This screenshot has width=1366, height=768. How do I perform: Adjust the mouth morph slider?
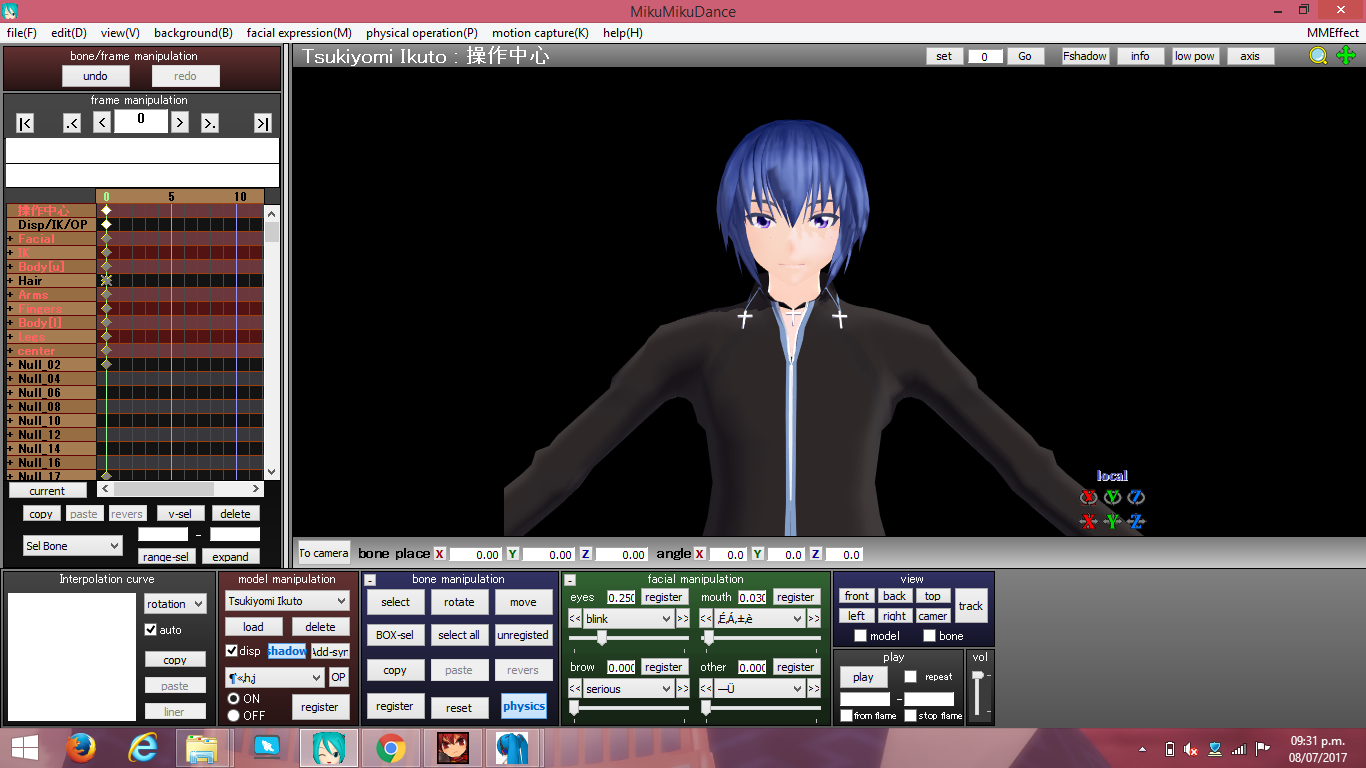(708, 638)
